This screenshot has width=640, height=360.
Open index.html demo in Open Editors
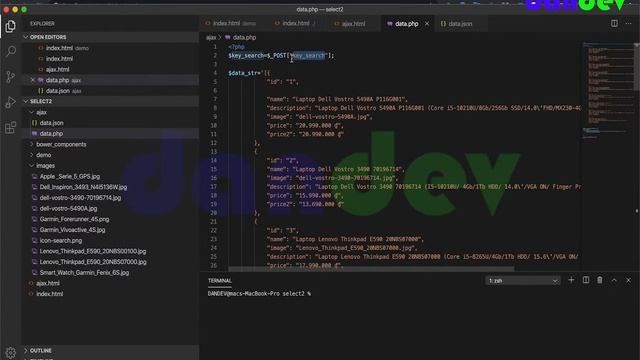click(x=110, y=48)
